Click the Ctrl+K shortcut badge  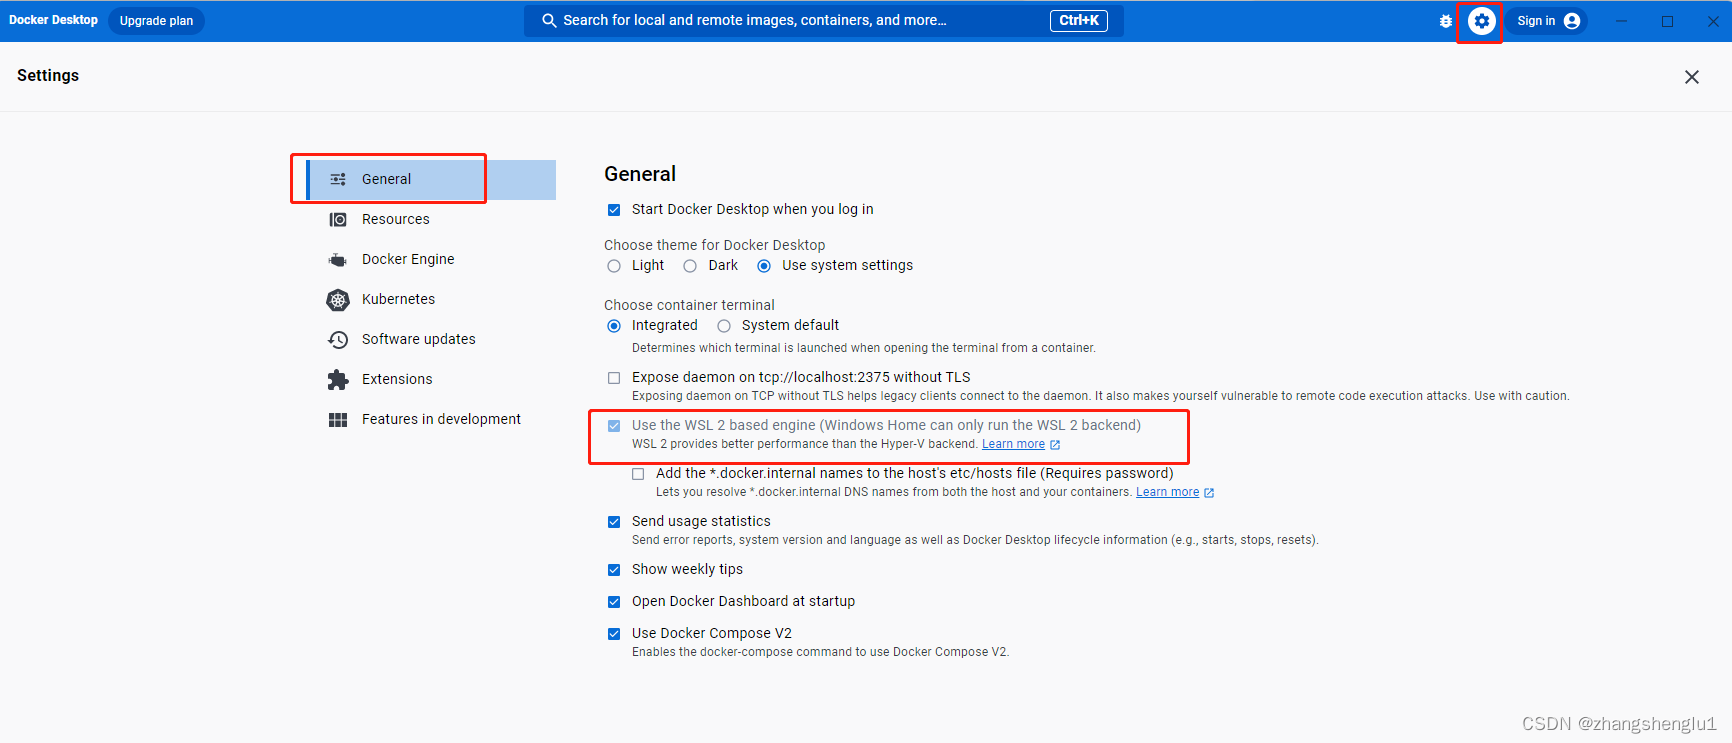[x=1079, y=20]
